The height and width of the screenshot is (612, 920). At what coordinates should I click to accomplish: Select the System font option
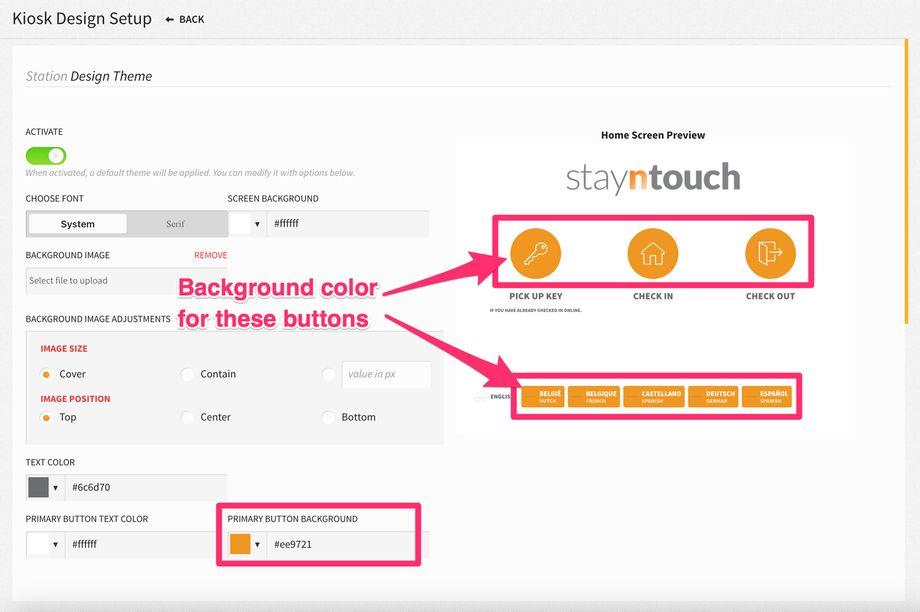[x=77, y=224]
